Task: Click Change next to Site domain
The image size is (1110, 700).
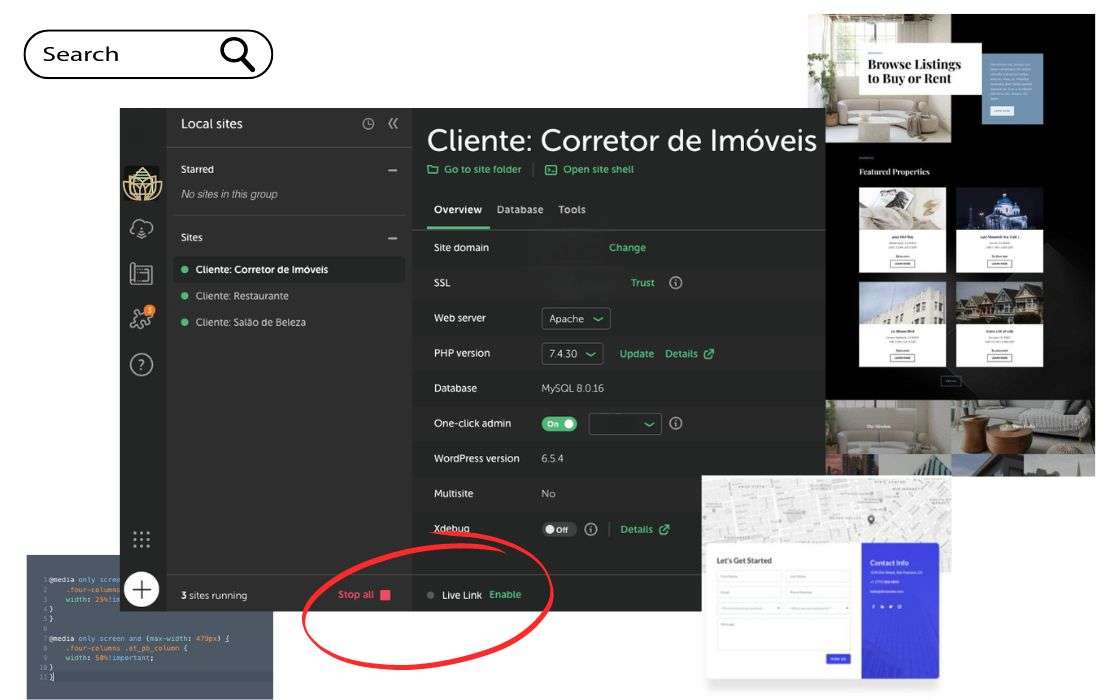Action: [627, 248]
